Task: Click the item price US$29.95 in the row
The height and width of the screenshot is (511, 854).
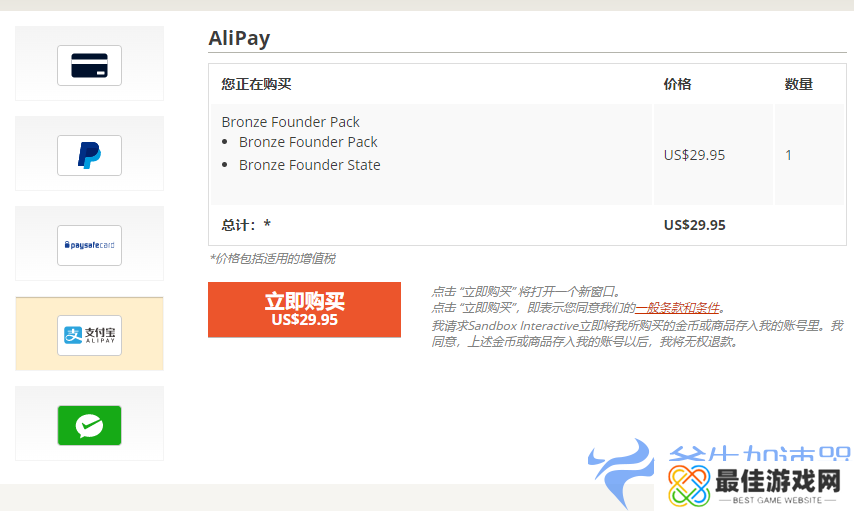Action: point(694,155)
